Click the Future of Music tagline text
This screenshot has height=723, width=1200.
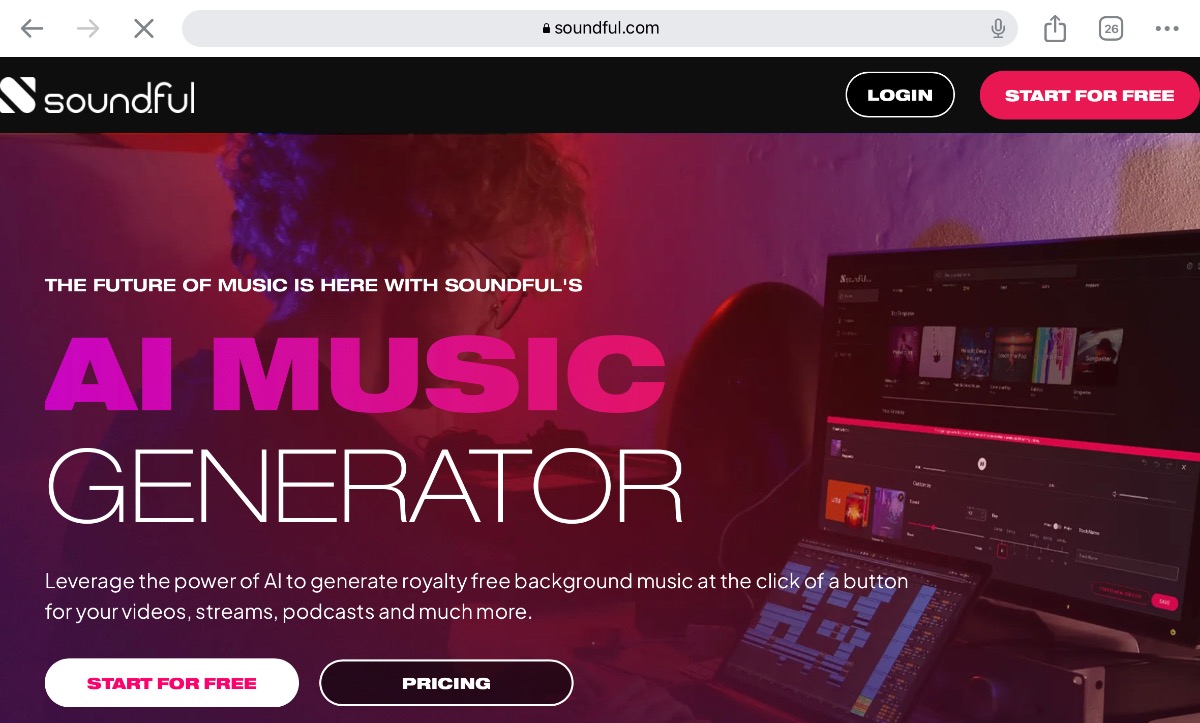314,285
